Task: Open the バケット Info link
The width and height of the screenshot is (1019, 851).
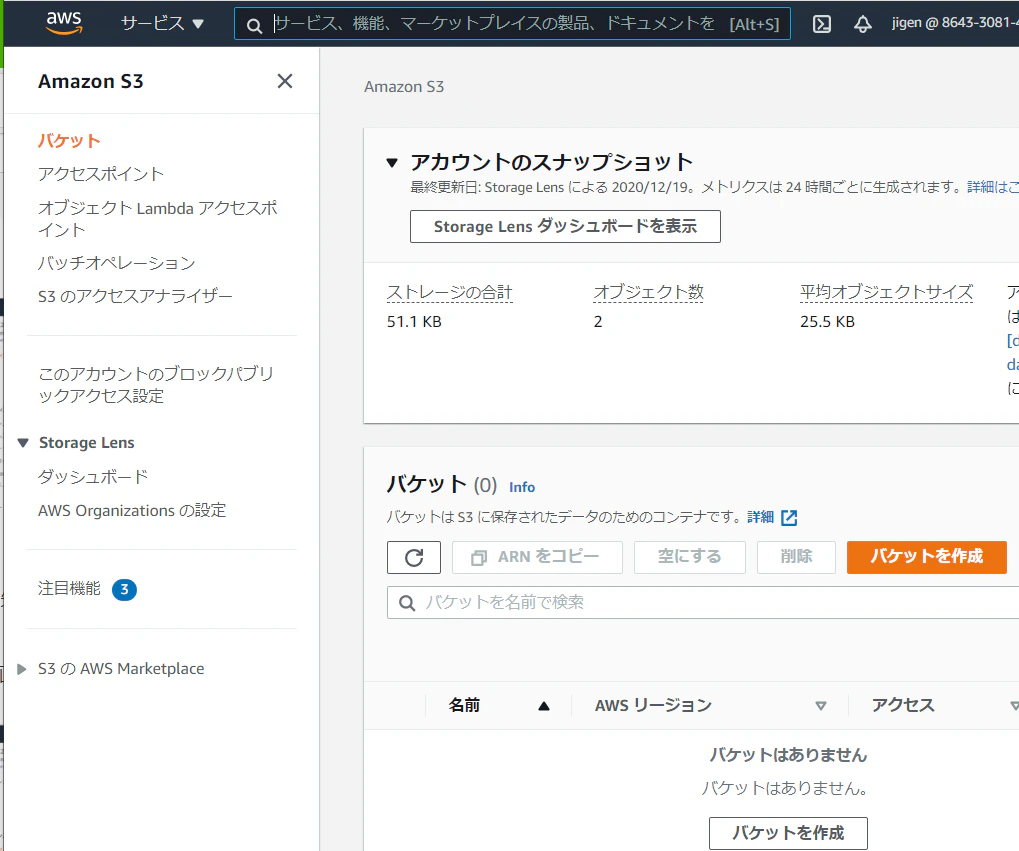Action: click(x=522, y=487)
